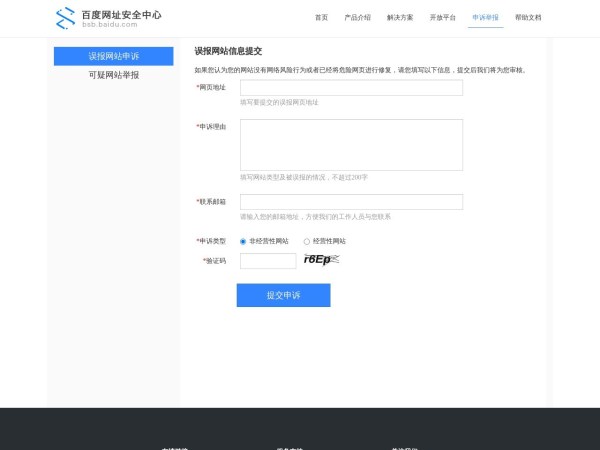Click the 百度网址安全中心 title text

121,15
